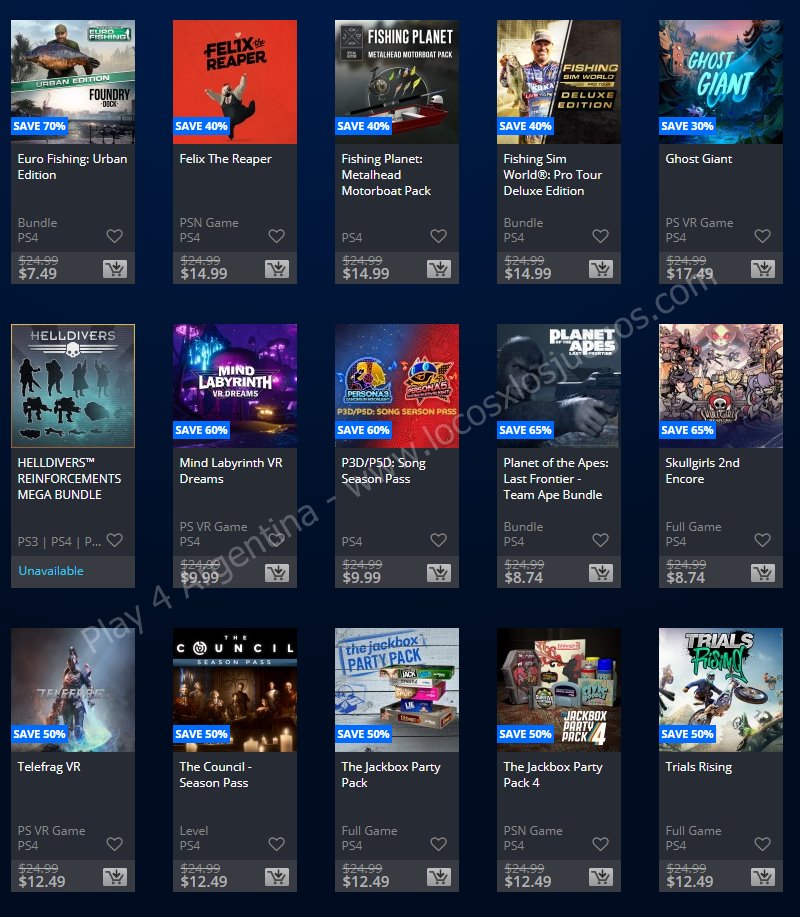Wishlist Fishing Planet Metalhead Motorboat Pack heart
Screen dimensions: 800x917
(x=439, y=236)
